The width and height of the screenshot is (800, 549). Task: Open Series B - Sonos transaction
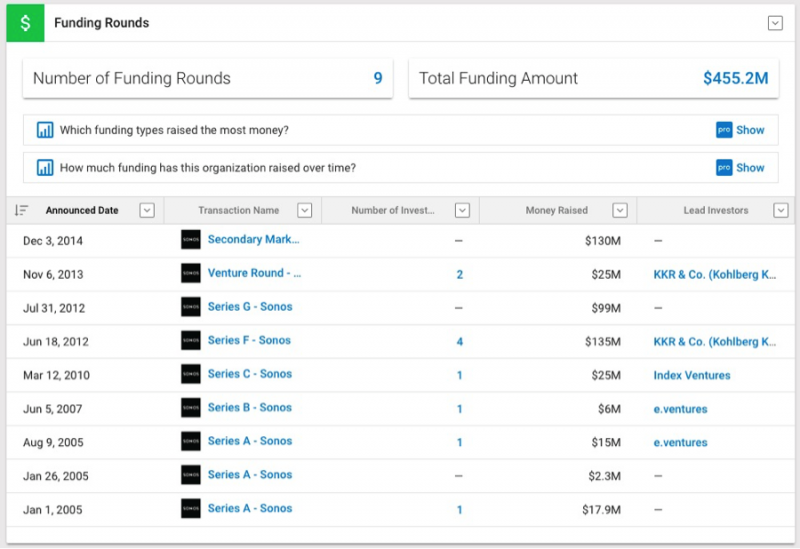click(249, 408)
